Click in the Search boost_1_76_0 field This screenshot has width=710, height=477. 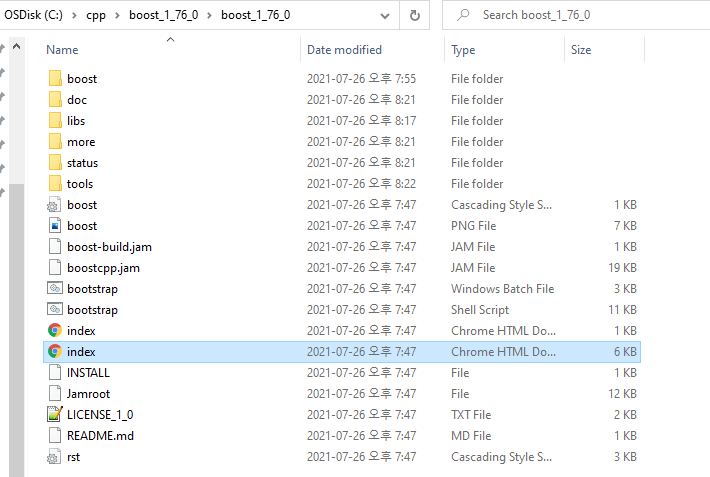pyautogui.click(x=576, y=15)
